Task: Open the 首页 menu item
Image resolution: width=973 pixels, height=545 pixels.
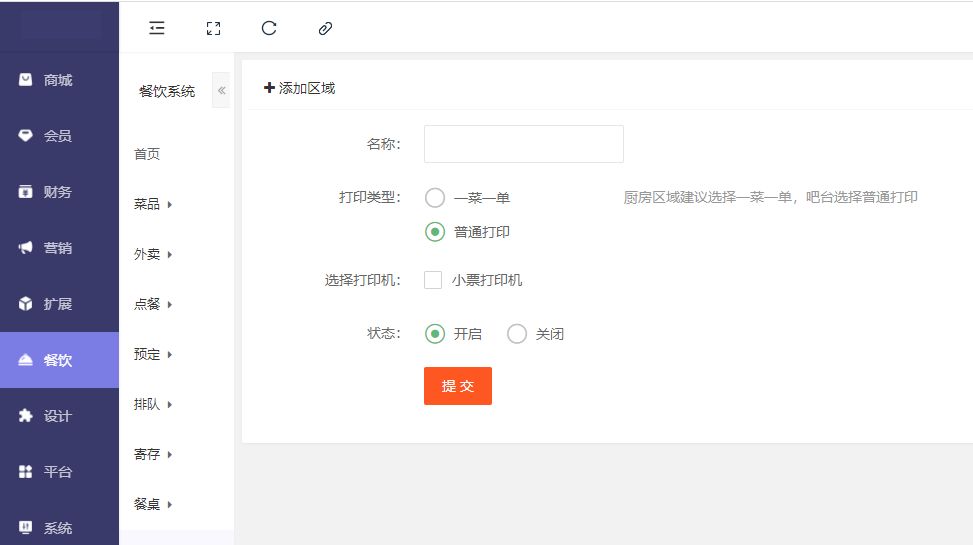Action: pyautogui.click(x=147, y=154)
